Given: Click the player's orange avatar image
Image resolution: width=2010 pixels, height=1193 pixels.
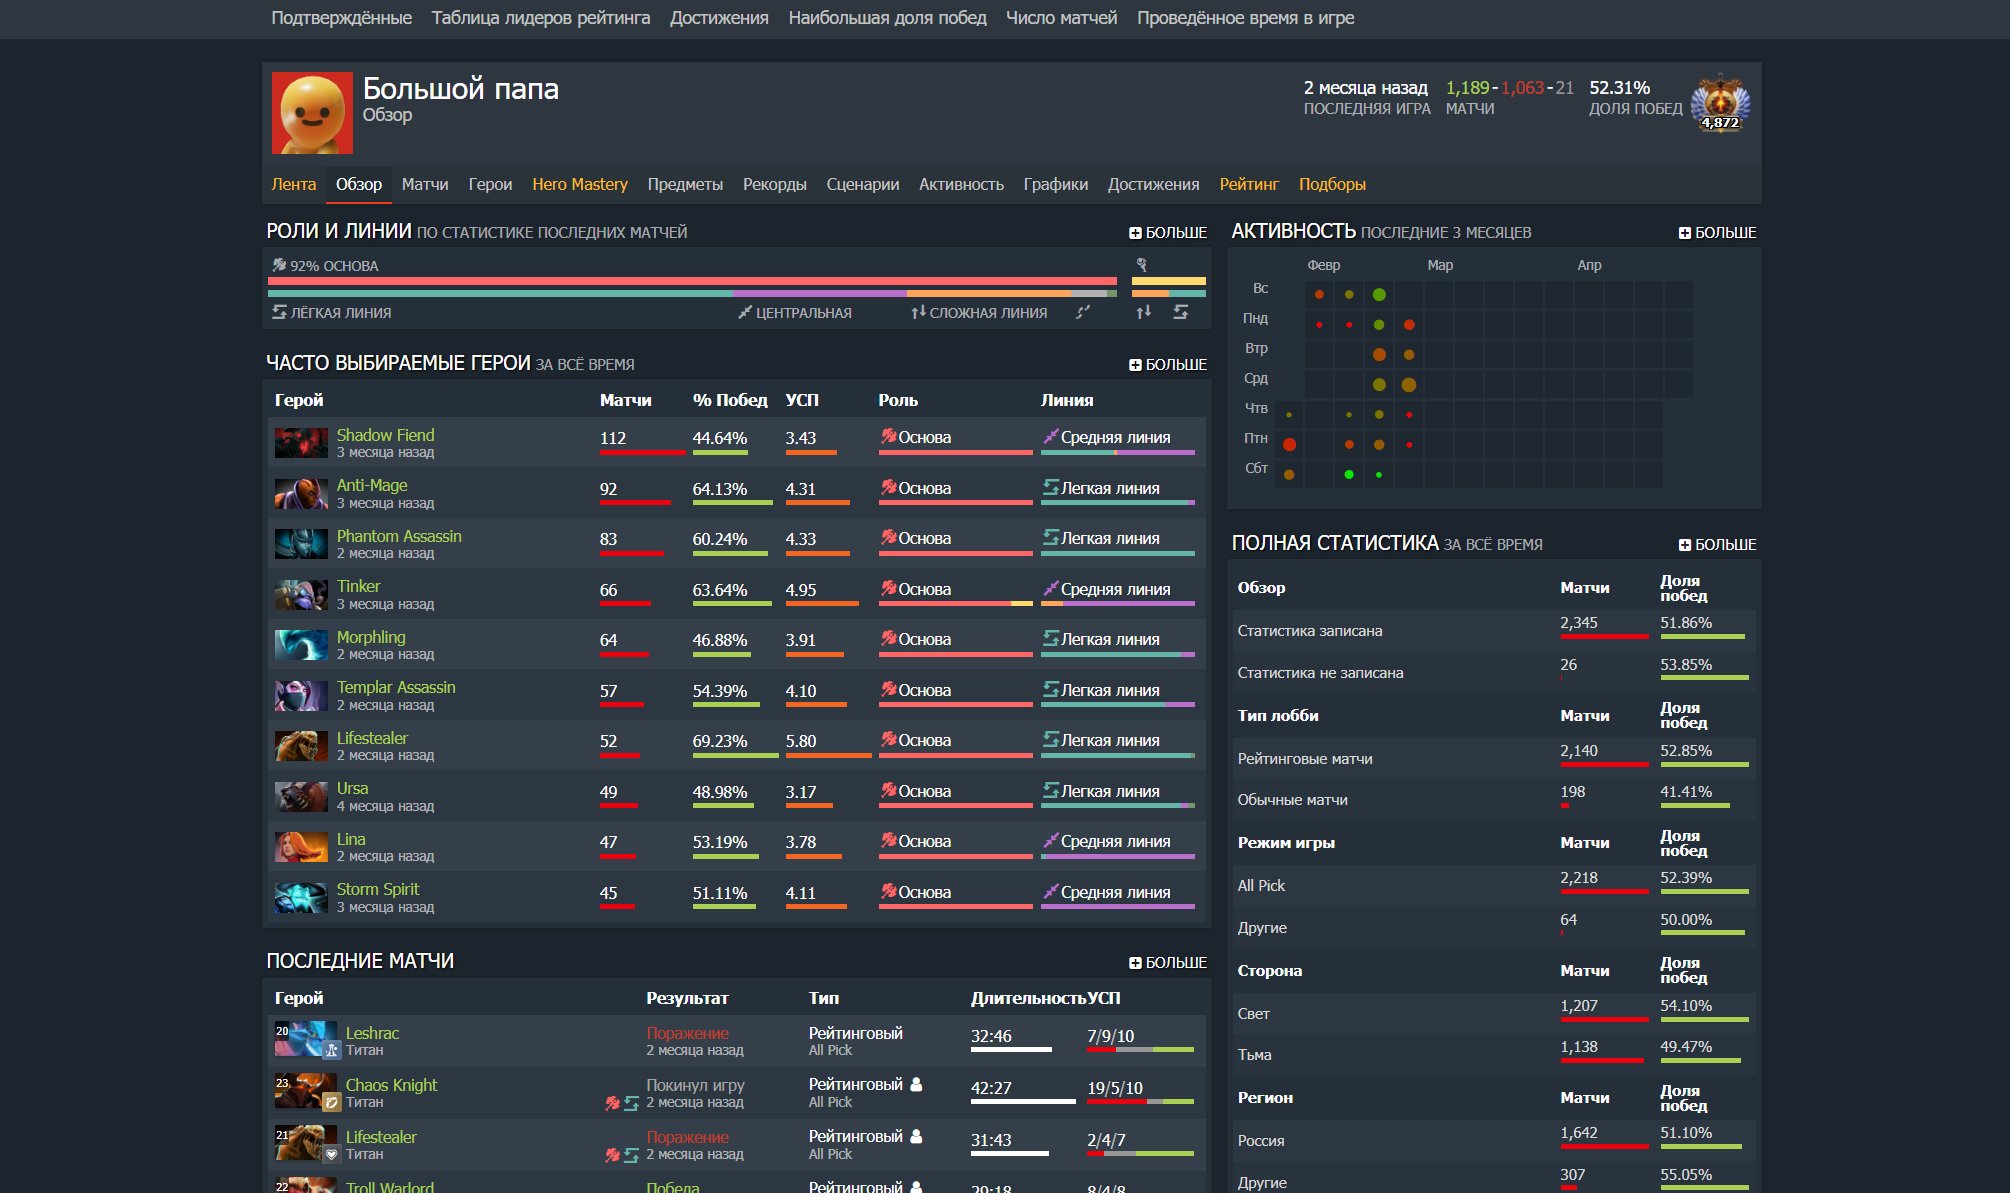Looking at the screenshot, I should (x=312, y=113).
